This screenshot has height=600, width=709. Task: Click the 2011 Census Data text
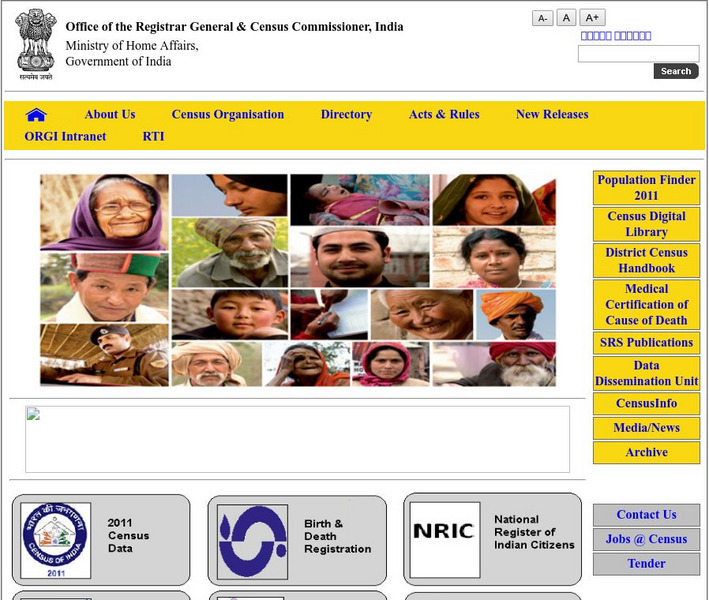pos(128,536)
